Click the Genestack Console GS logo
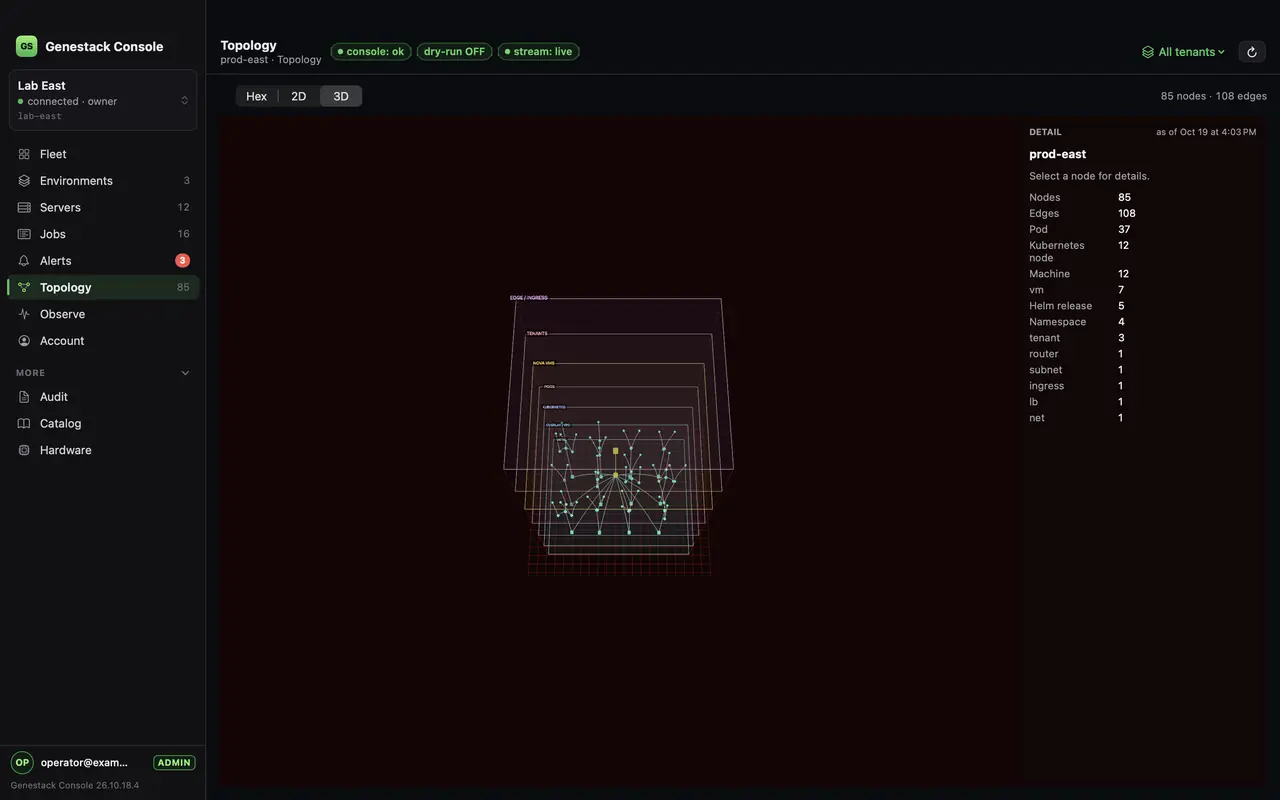Screen dimensions: 1280x800 pos(26,46)
